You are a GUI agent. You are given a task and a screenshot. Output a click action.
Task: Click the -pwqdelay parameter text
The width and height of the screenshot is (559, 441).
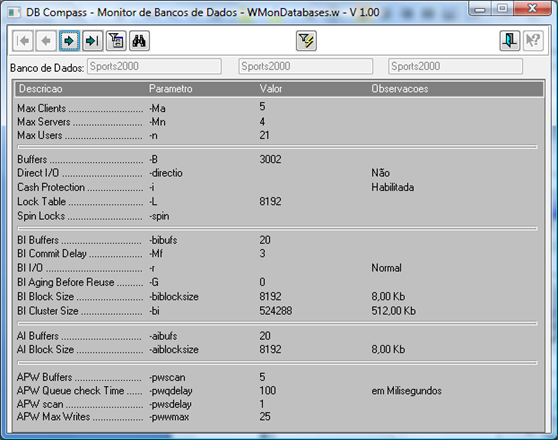[171, 391]
